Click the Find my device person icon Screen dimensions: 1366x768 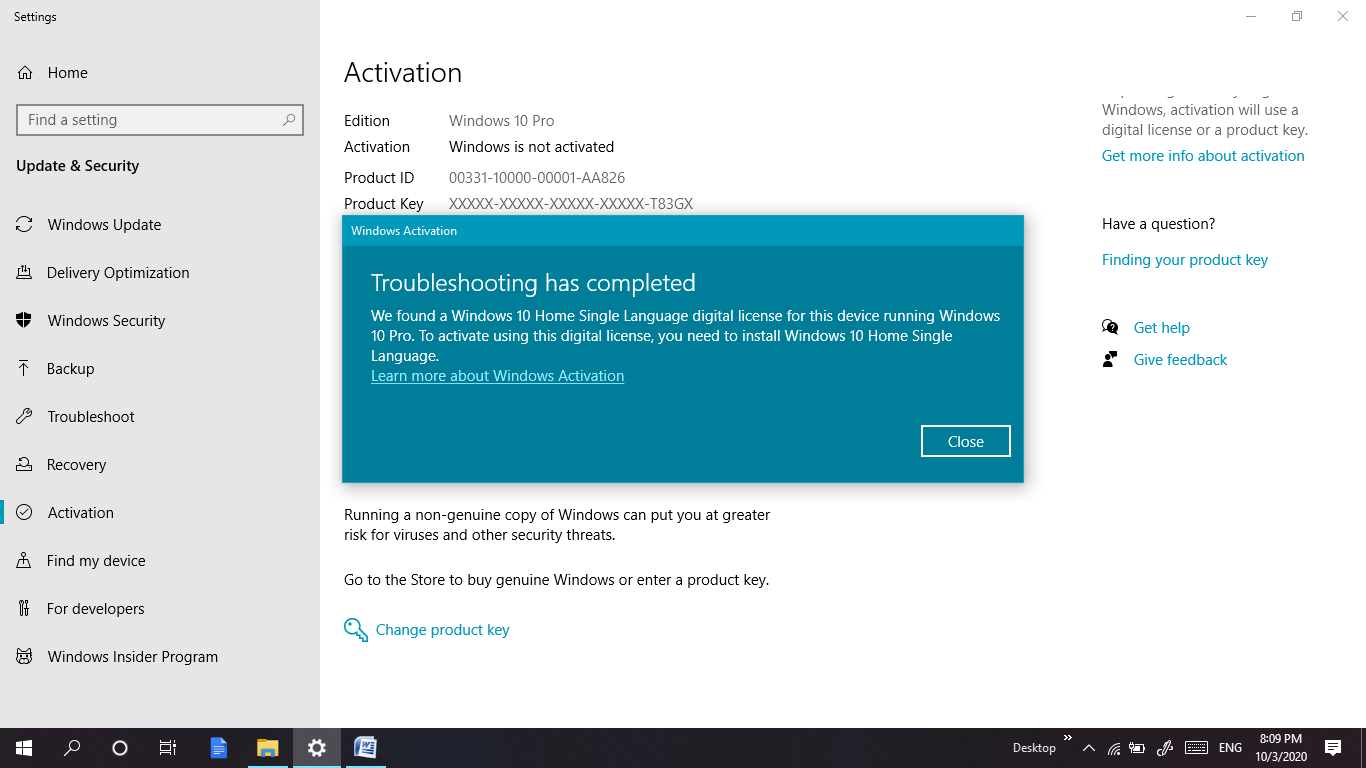pos(24,561)
